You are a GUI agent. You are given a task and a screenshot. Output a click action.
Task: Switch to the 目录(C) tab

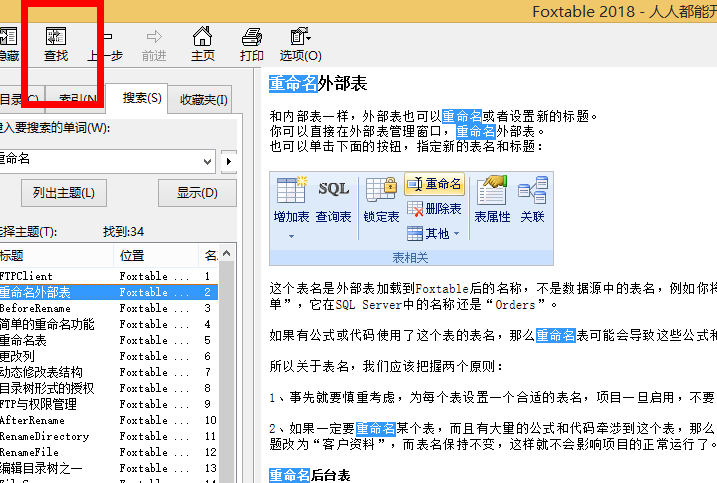21,99
